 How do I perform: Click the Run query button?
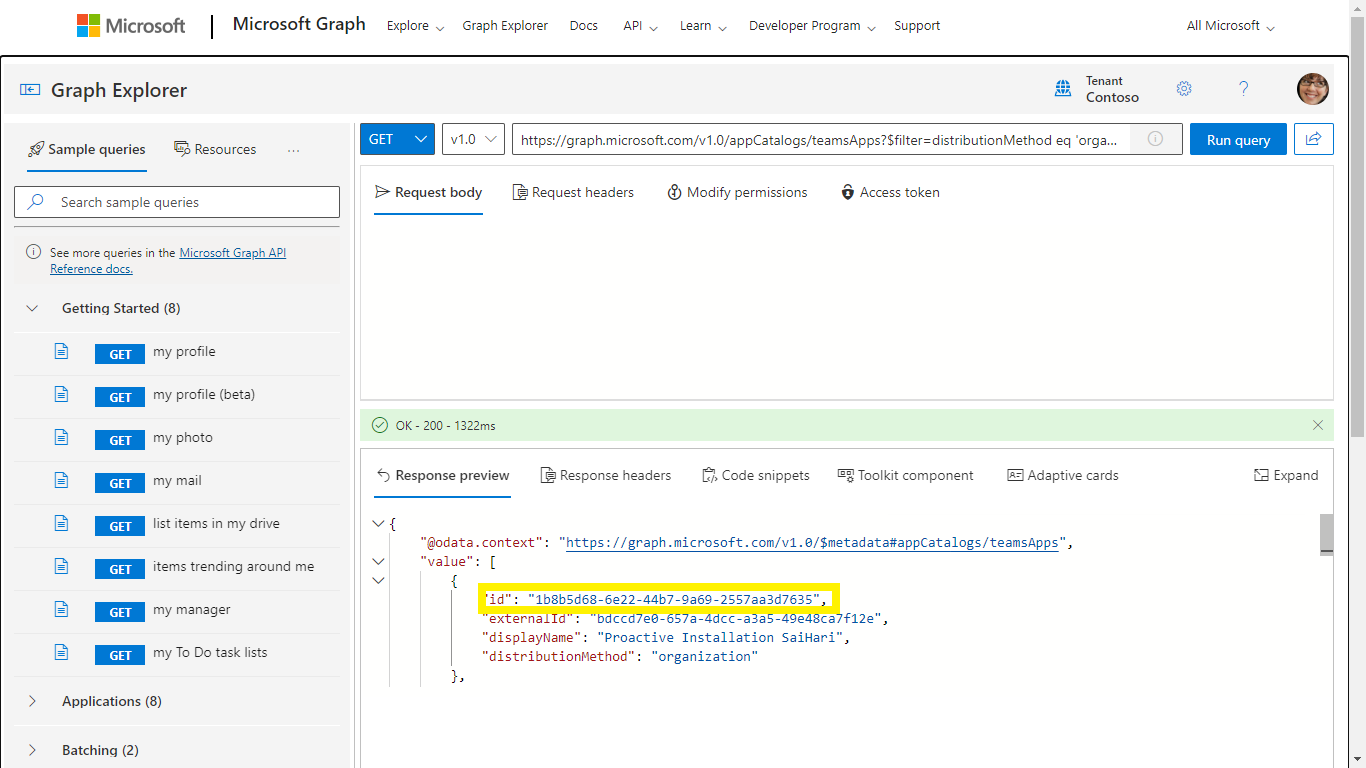(1238, 139)
